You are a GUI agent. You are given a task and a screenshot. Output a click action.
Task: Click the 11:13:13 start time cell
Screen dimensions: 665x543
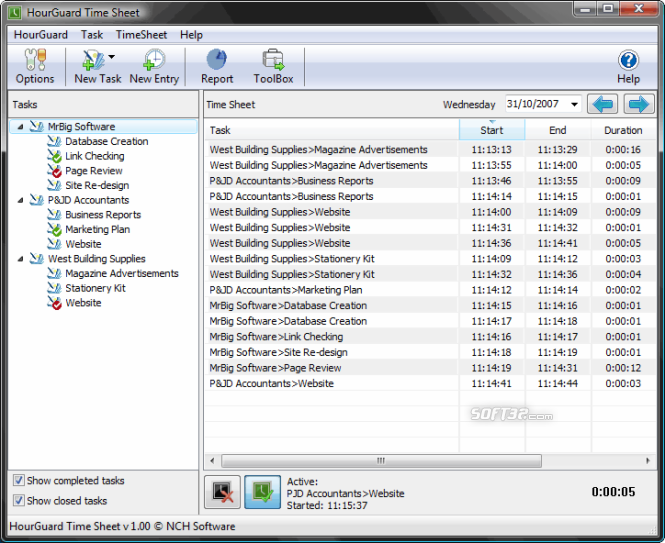coord(492,149)
